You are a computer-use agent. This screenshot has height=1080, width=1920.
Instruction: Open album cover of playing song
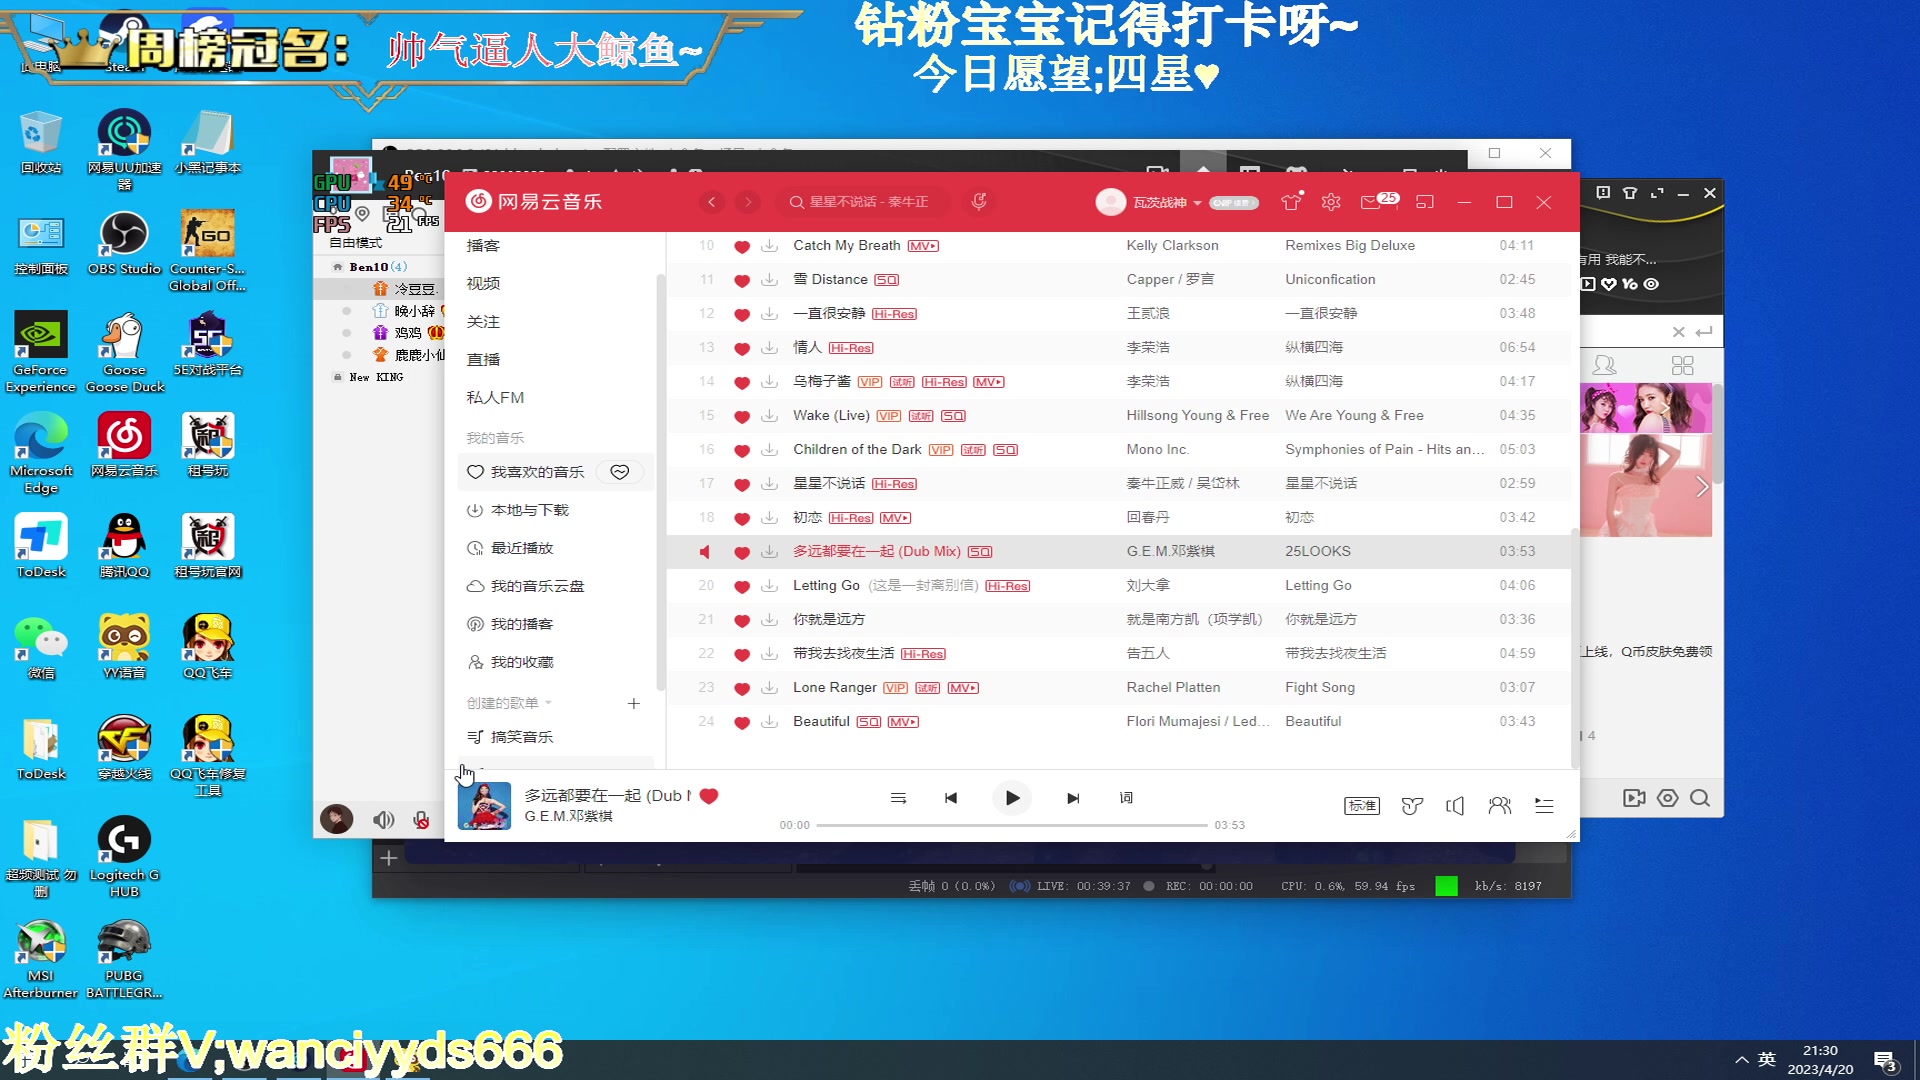click(x=484, y=805)
